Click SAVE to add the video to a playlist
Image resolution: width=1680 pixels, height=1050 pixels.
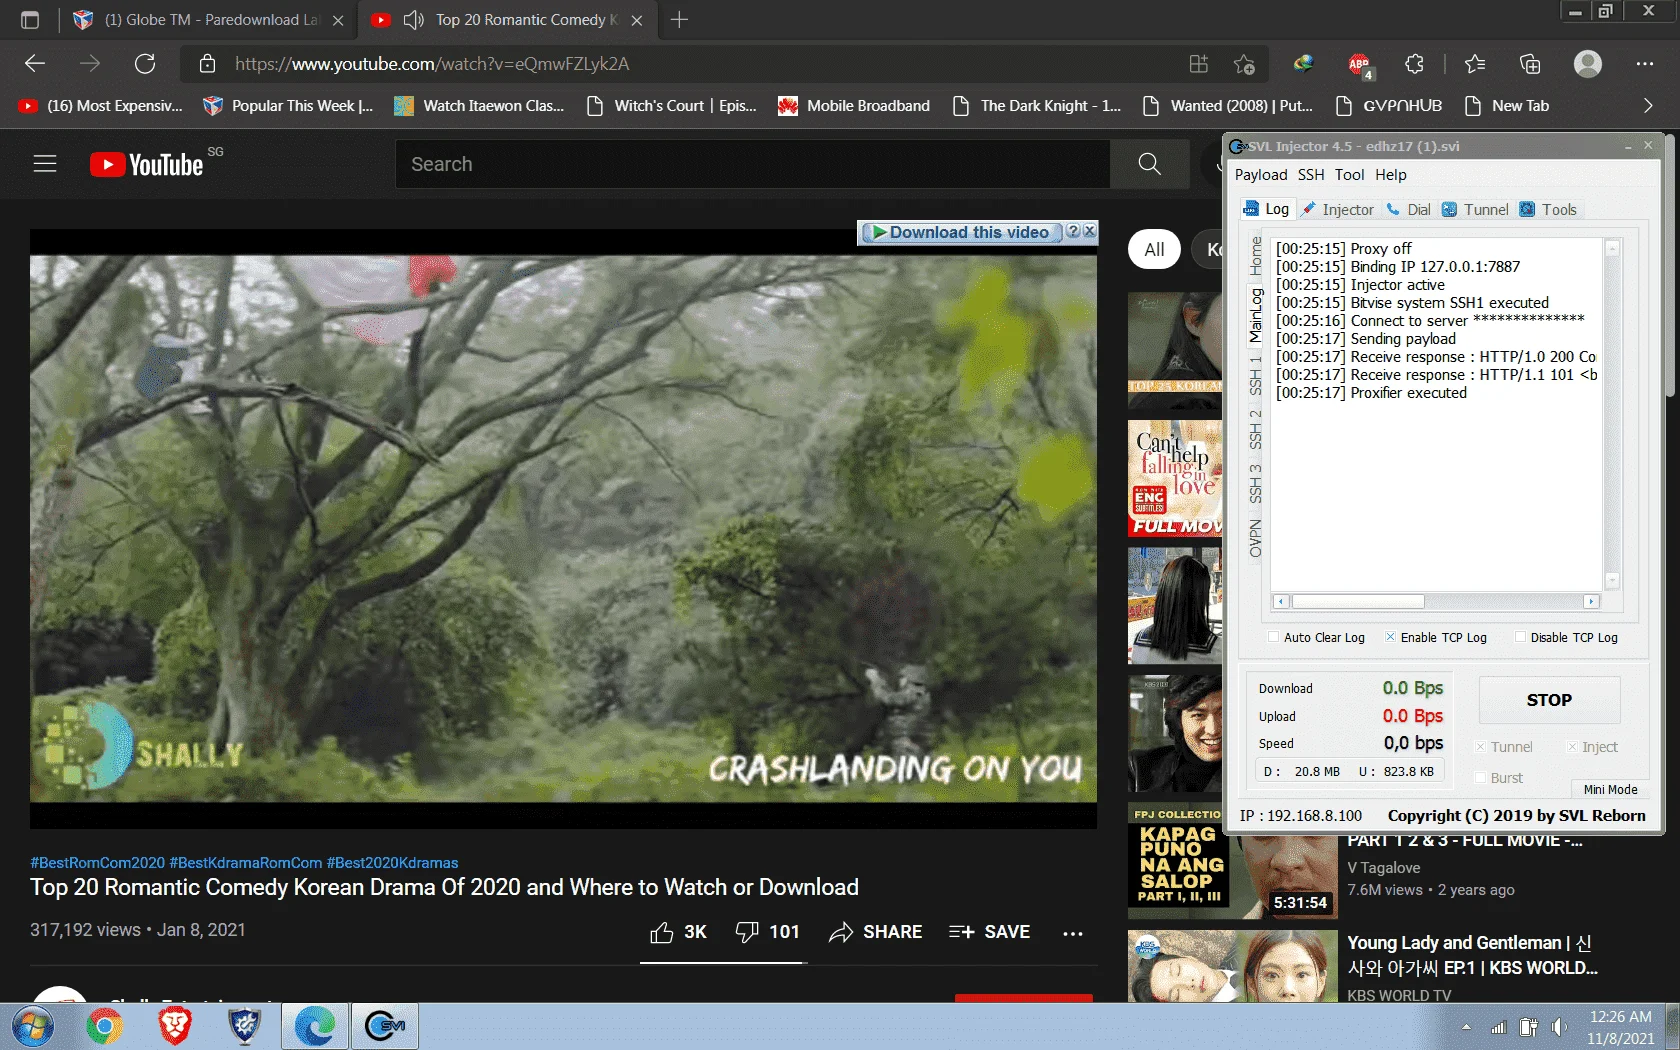pyautogui.click(x=989, y=932)
